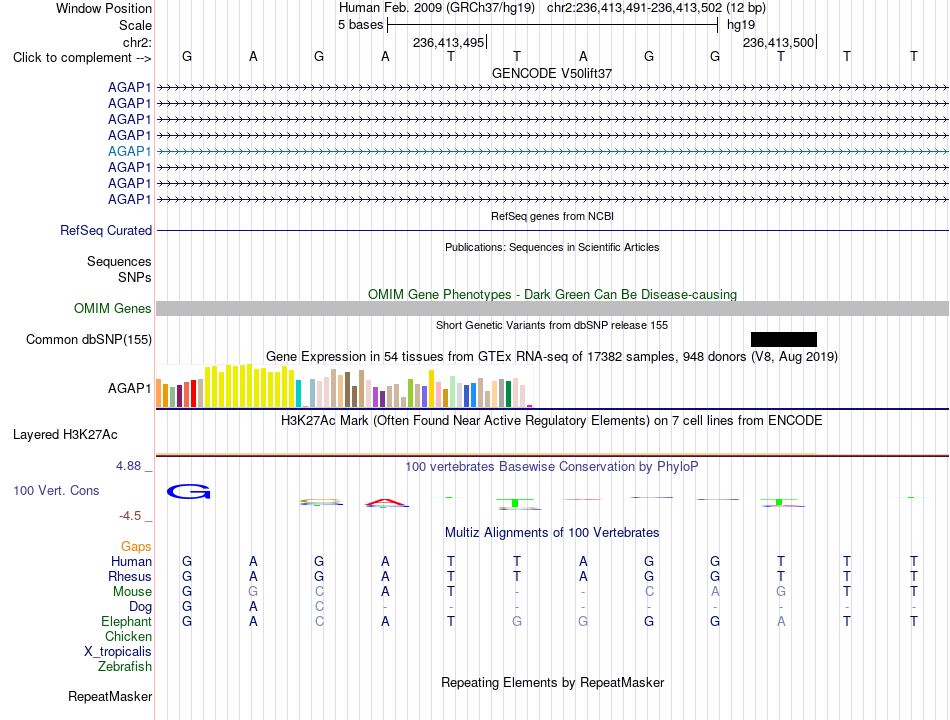Viewport: 950px width, 720px height.
Task: Click the A base in Dog row
Action: click(253, 607)
